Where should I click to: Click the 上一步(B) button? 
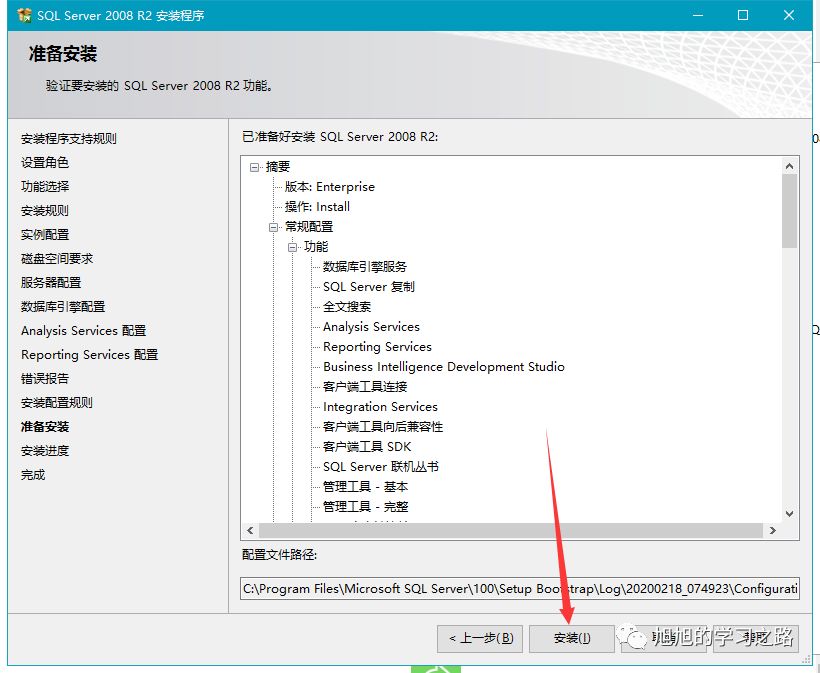478,638
